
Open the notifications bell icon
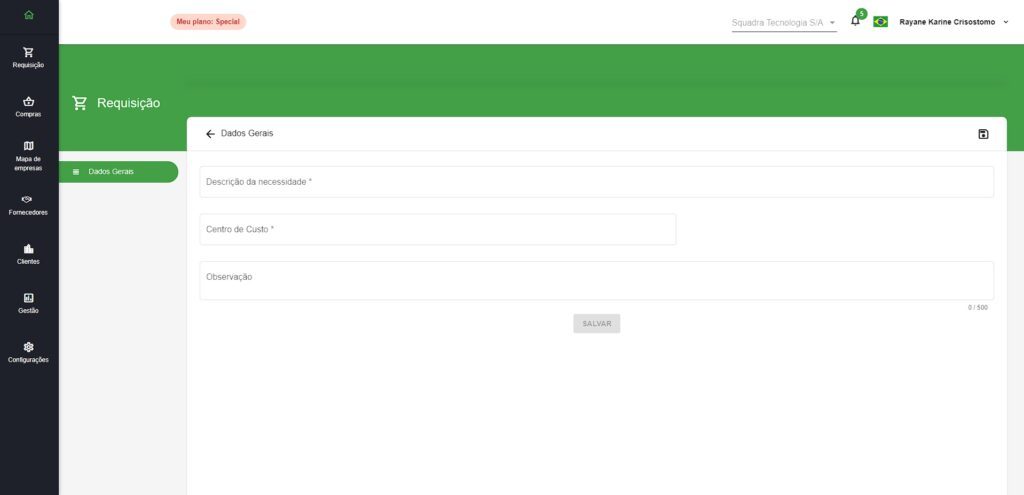[856, 22]
